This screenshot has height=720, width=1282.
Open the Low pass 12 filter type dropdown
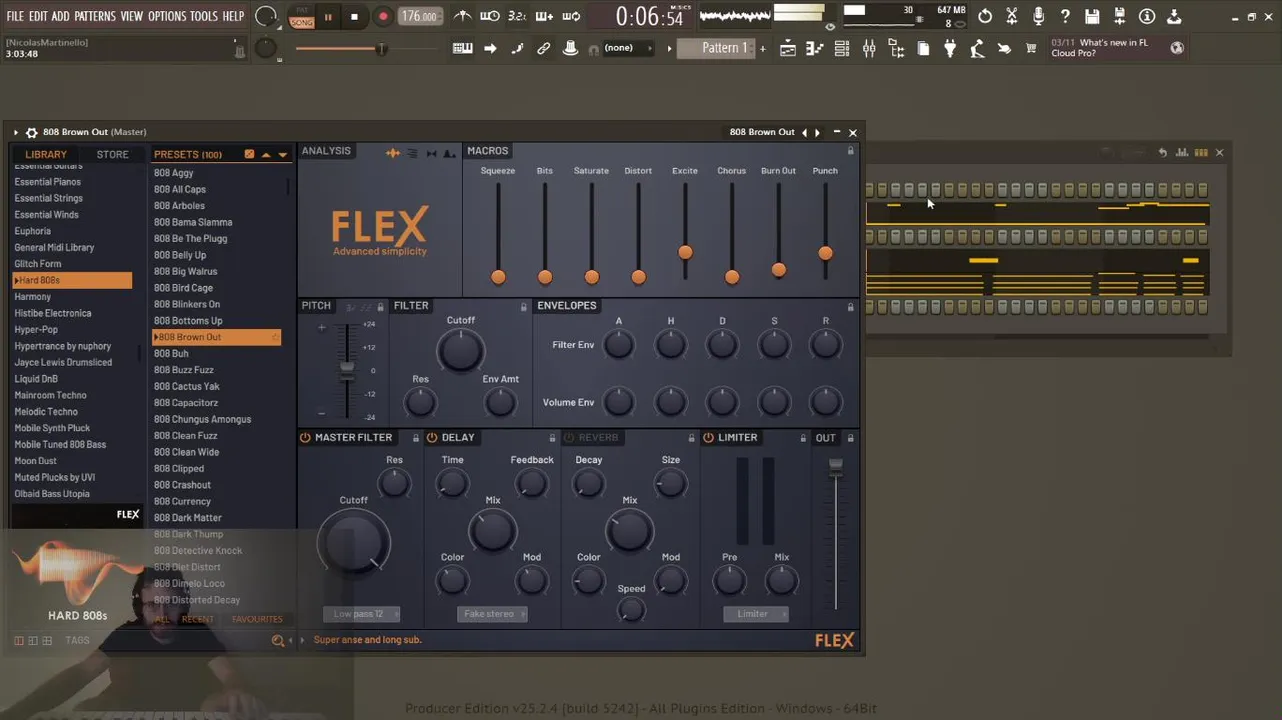(361, 614)
